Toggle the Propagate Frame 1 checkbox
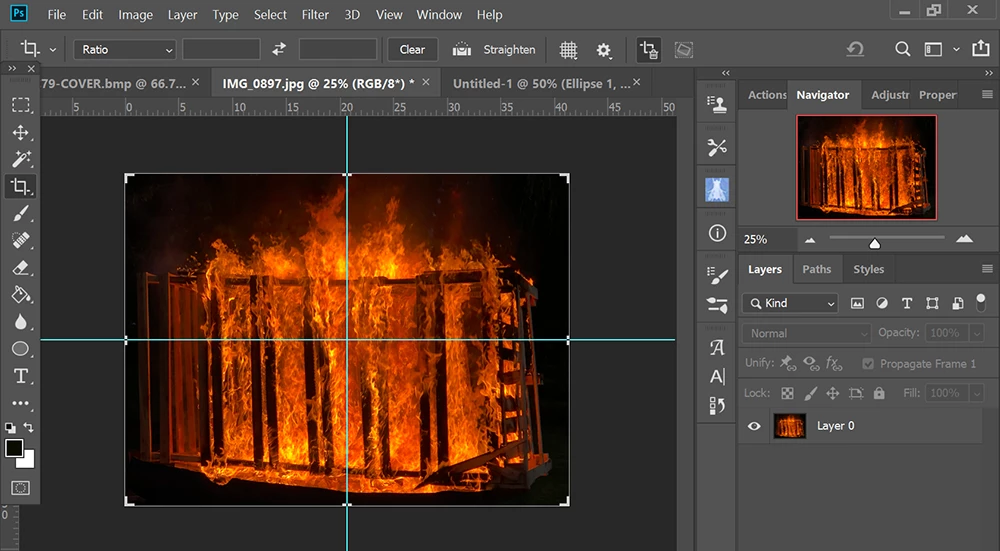This screenshot has height=551, width=1000. [x=868, y=364]
